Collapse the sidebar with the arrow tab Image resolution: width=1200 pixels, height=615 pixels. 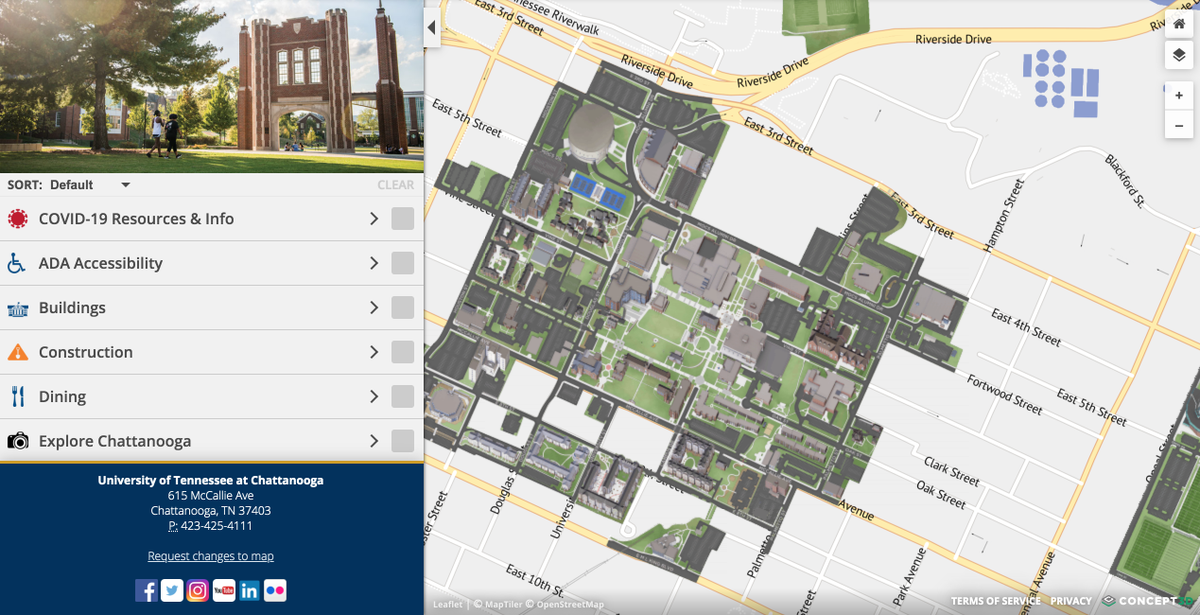(431, 27)
